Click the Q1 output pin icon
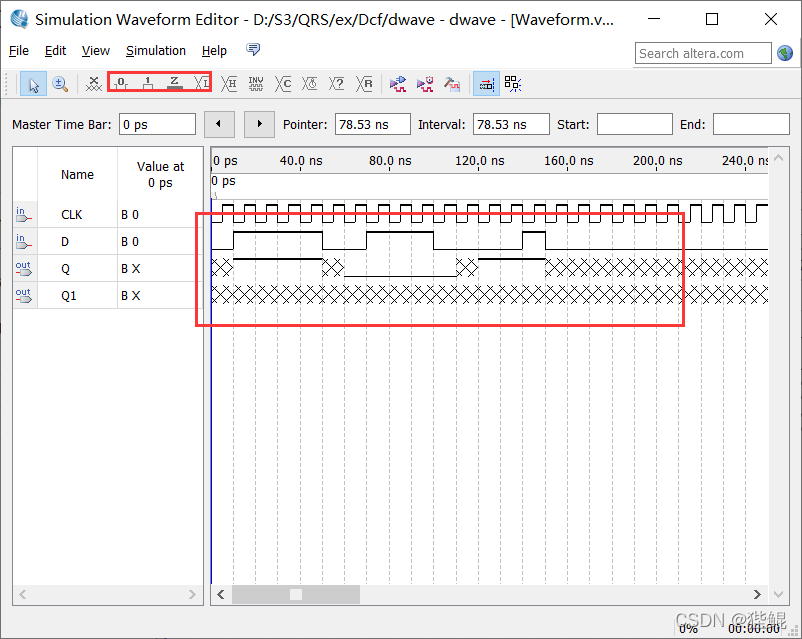The image size is (802, 639). (24, 295)
